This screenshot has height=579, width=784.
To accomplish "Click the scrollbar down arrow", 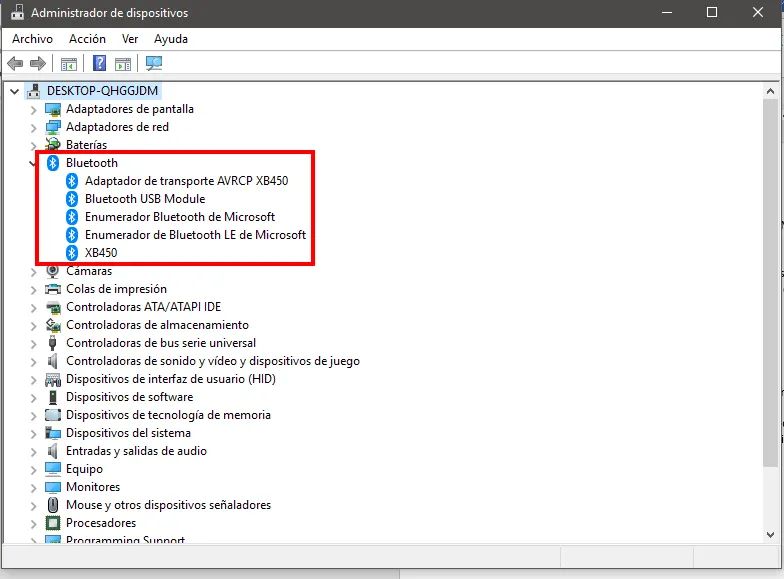I will click(770, 535).
